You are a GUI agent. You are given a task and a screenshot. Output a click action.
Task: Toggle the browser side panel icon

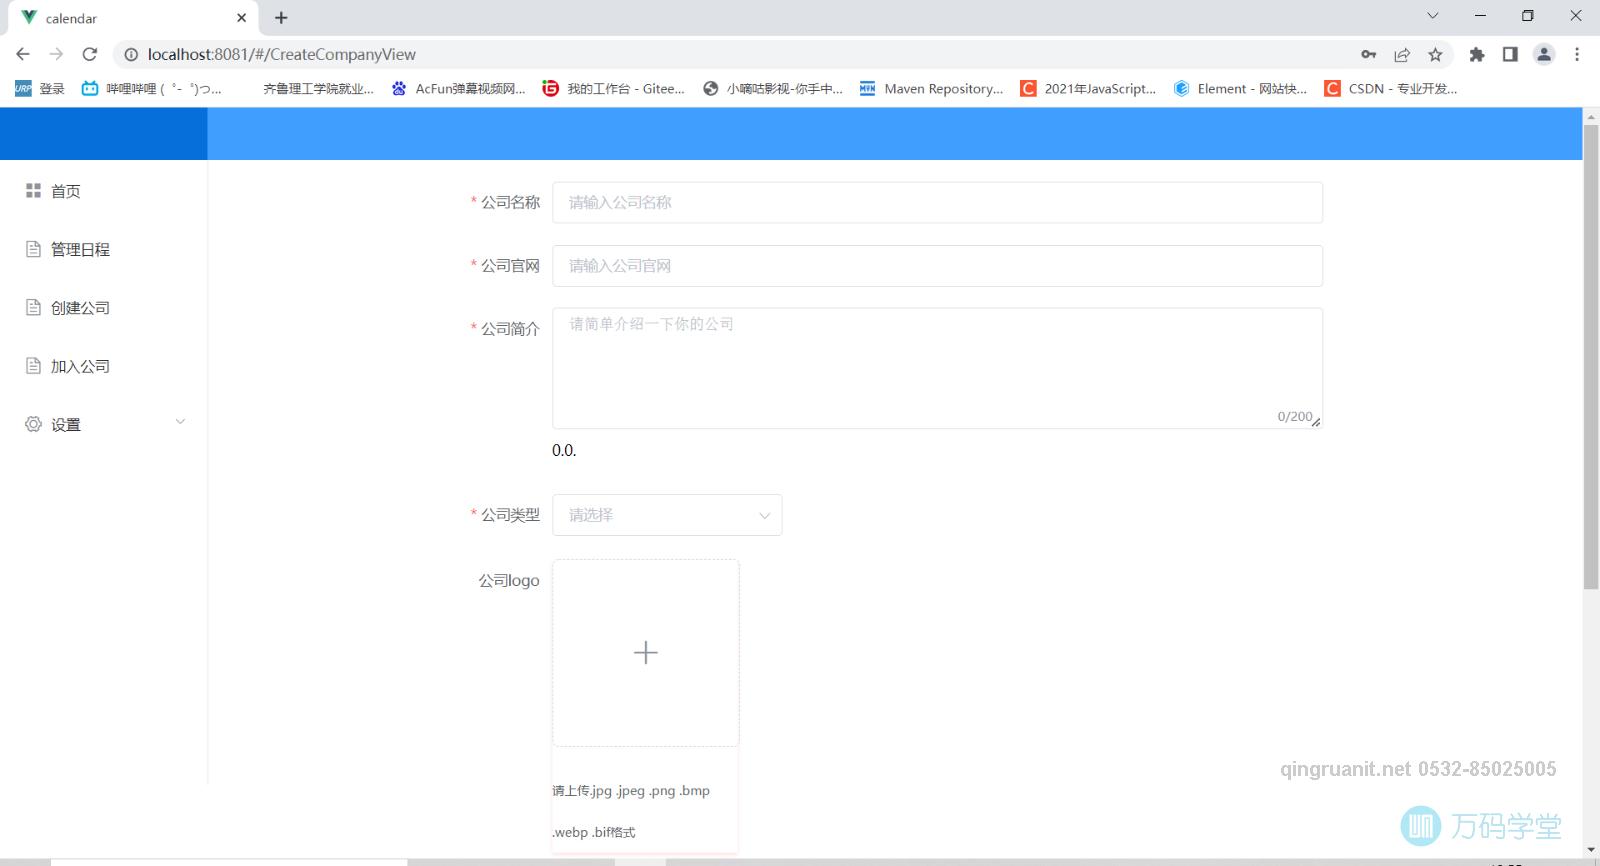[1510, 54]
